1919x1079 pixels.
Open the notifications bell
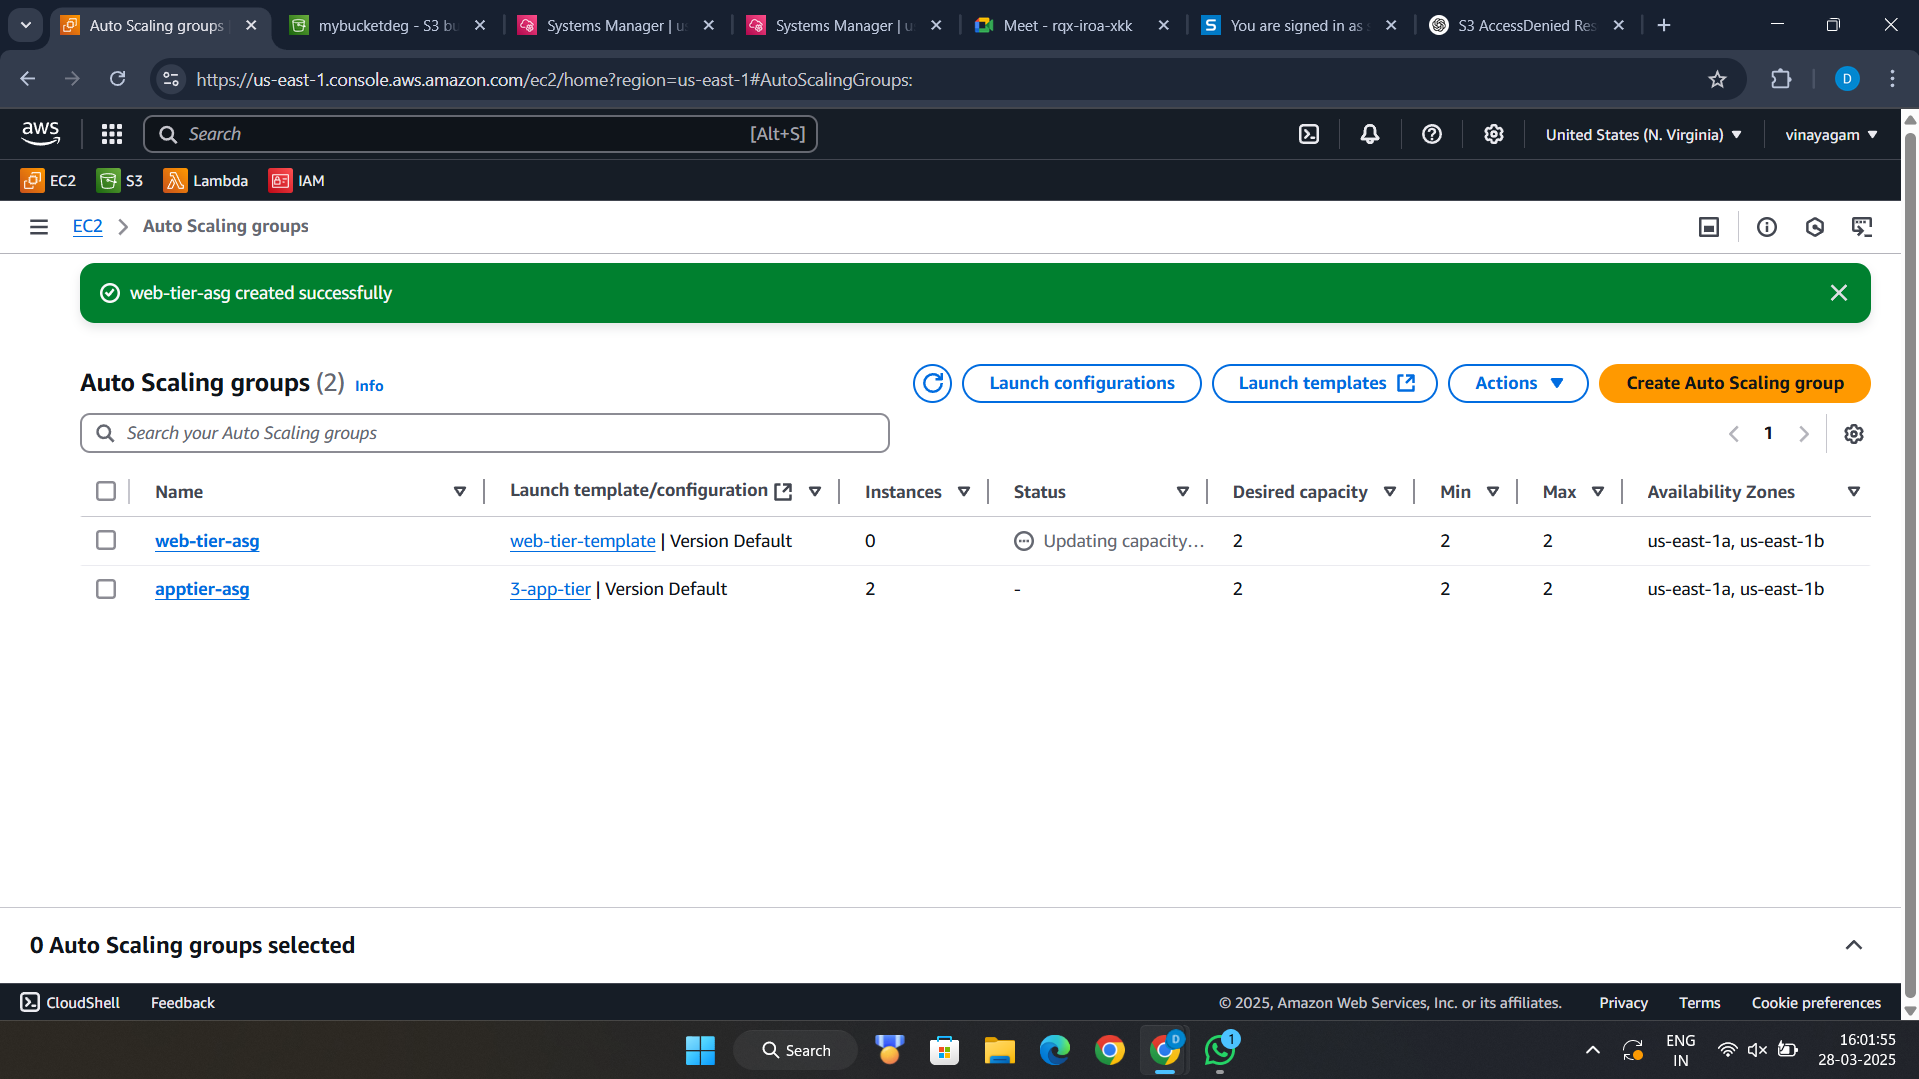[1370, 134]
